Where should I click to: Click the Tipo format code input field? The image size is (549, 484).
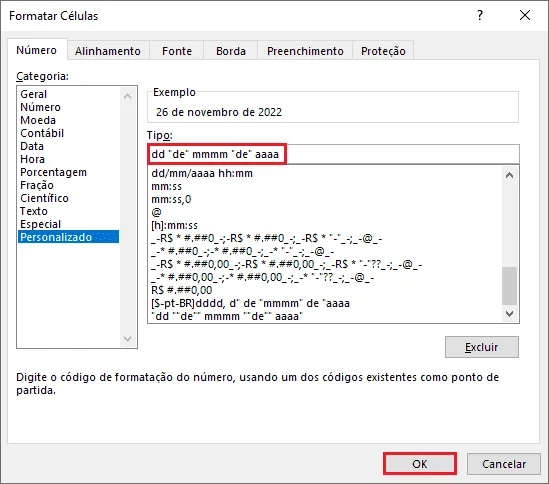point(333,154)
